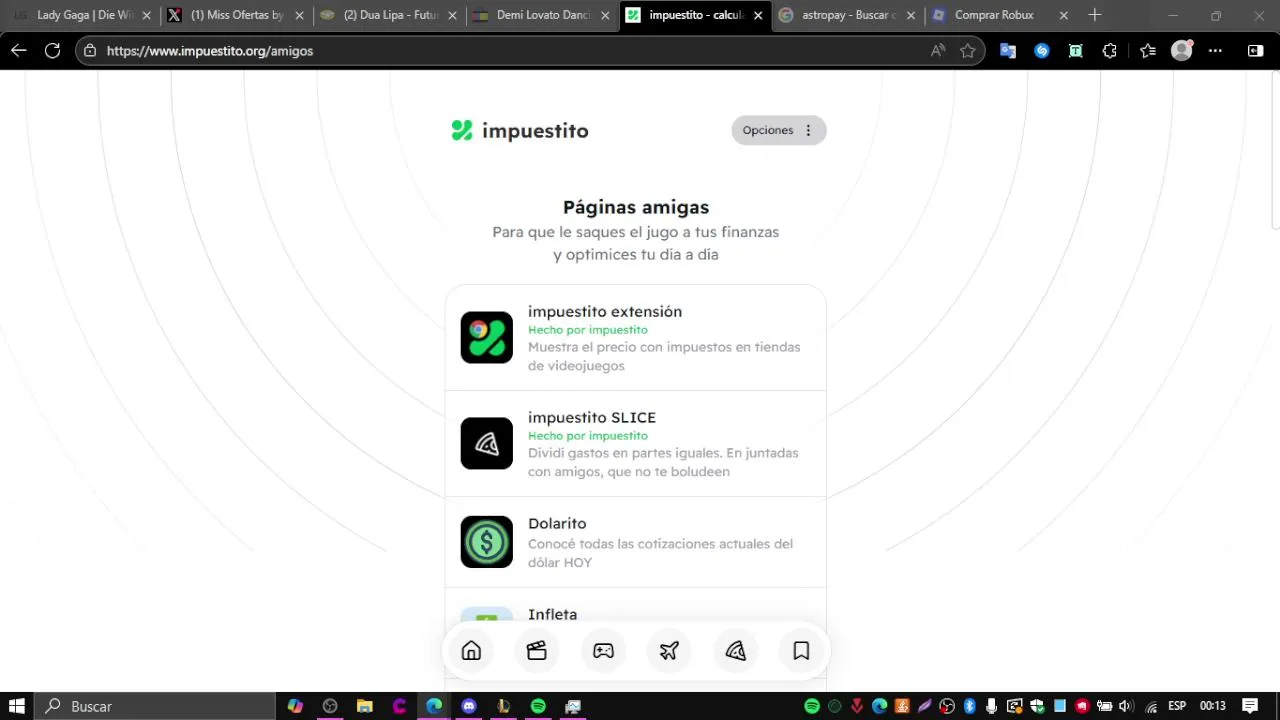Open the impuestito SLICE link title
1280x720 pixels.
(x=592, y=417)
